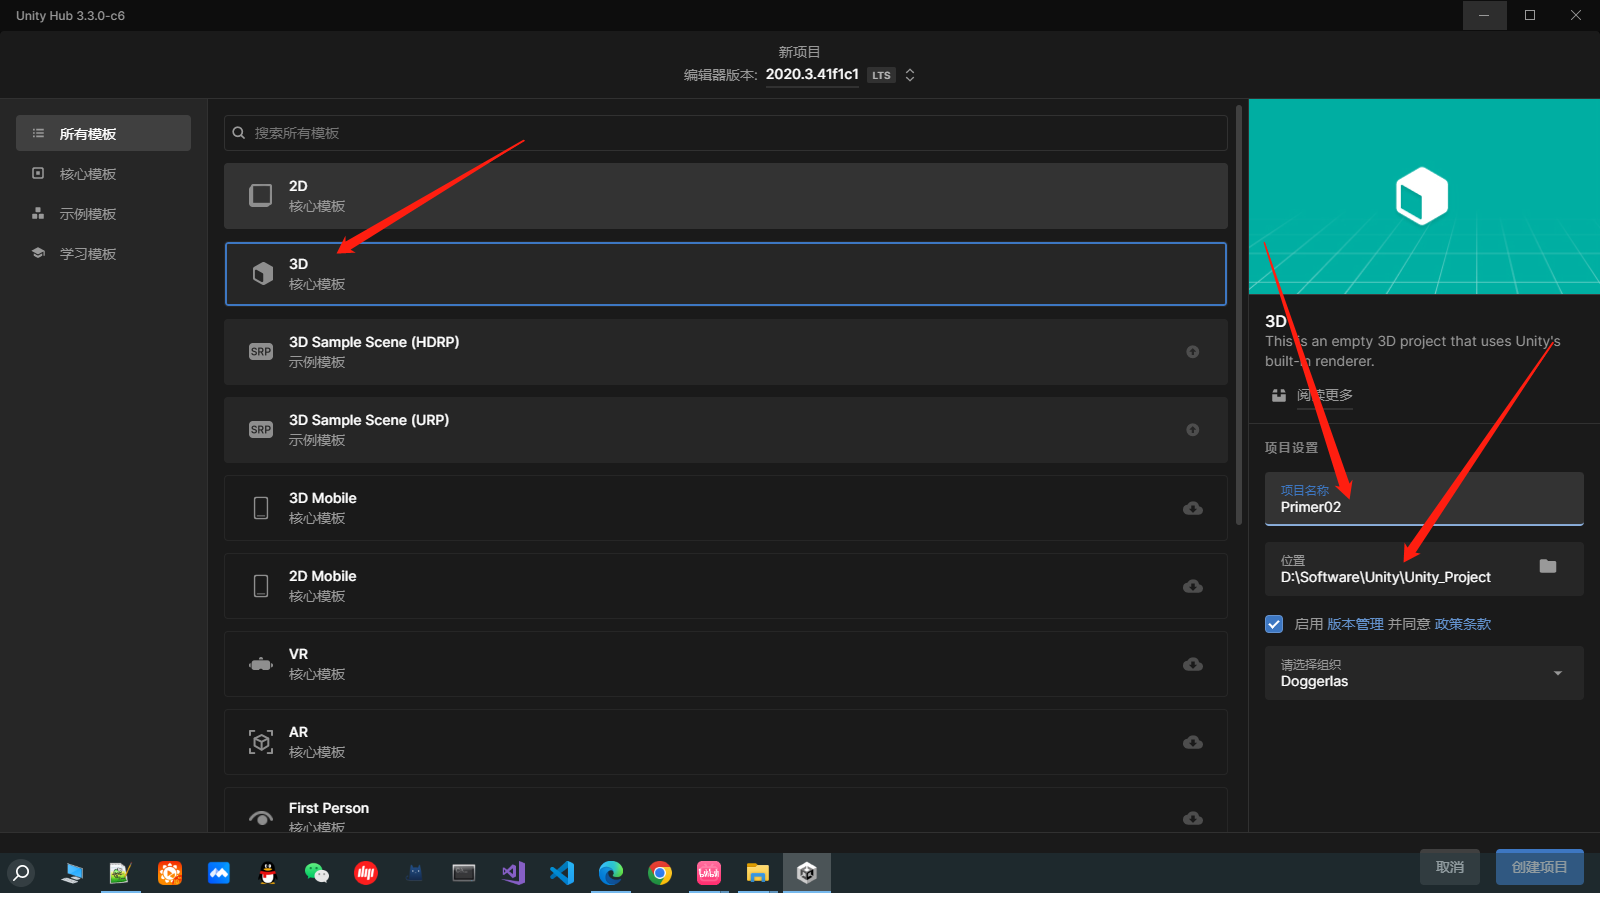1600x900 pixels.
Task: Edit project name field Primer02
Action: pos(1424,499)
